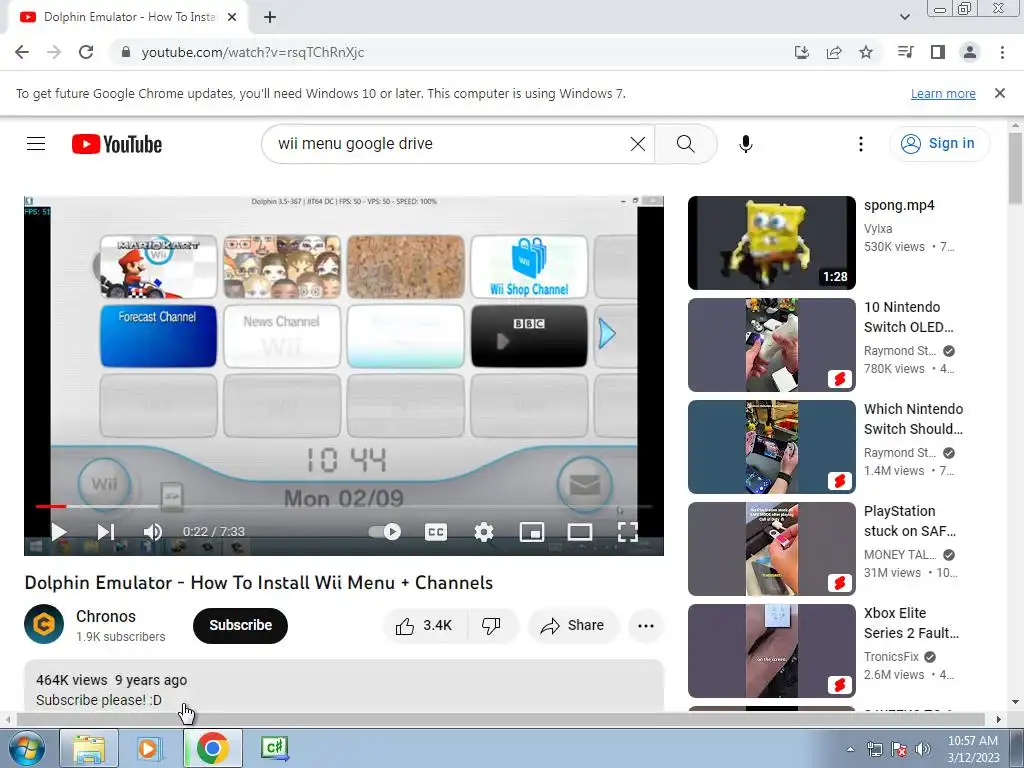The height and width of the screenshot is (768, 1024).
Task: Open Chrome tab search chevron
Action: (x=905, y=17)
